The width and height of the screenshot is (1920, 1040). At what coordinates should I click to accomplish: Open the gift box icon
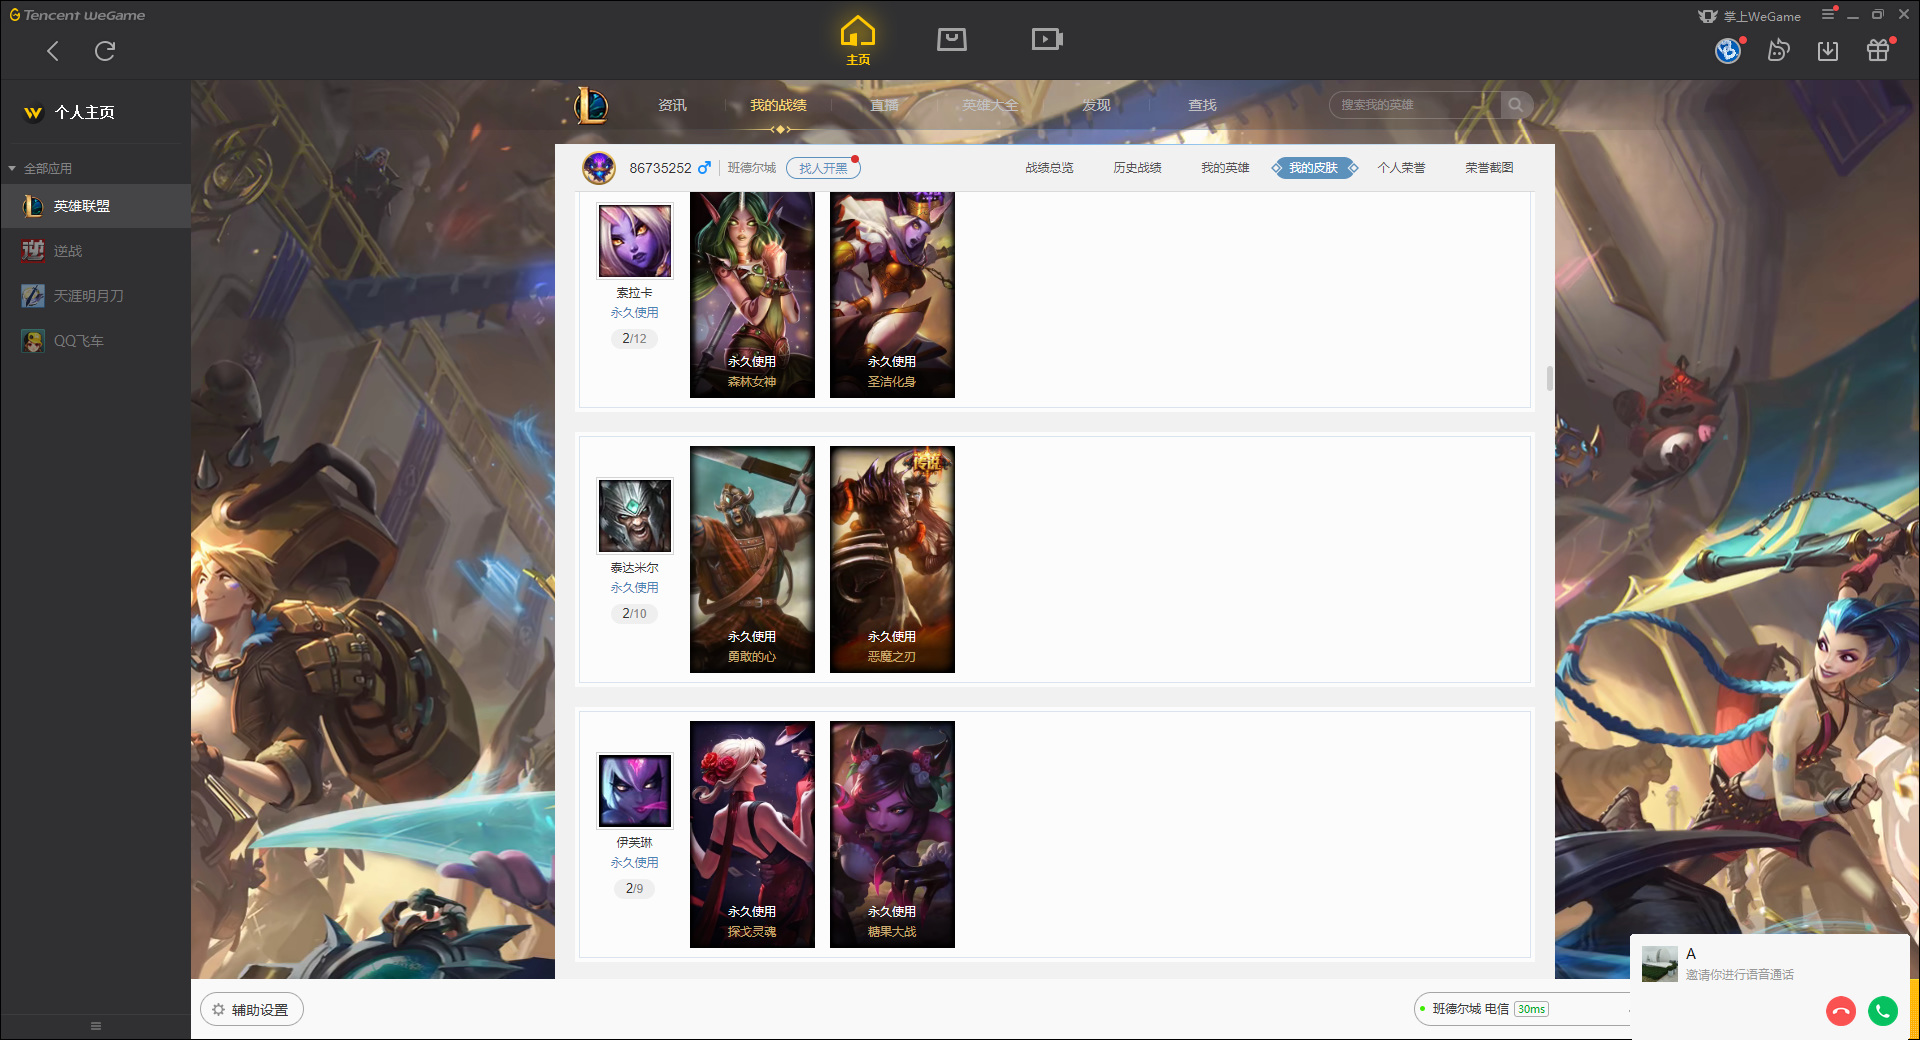pos(1878,50)
